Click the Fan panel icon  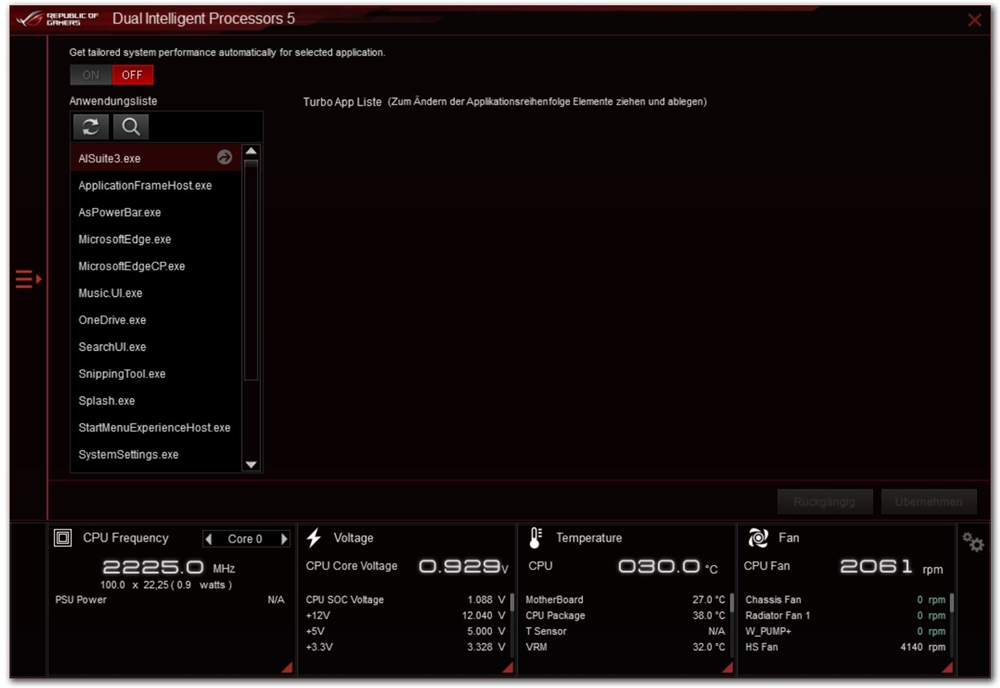pos(758,538)
